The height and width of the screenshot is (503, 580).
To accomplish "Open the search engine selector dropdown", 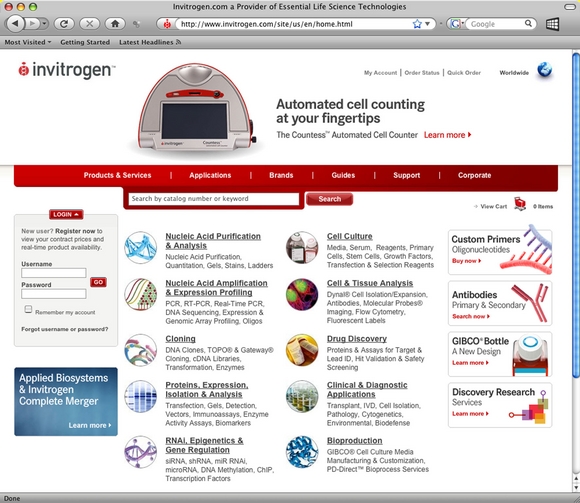I will tap(456, 24).
